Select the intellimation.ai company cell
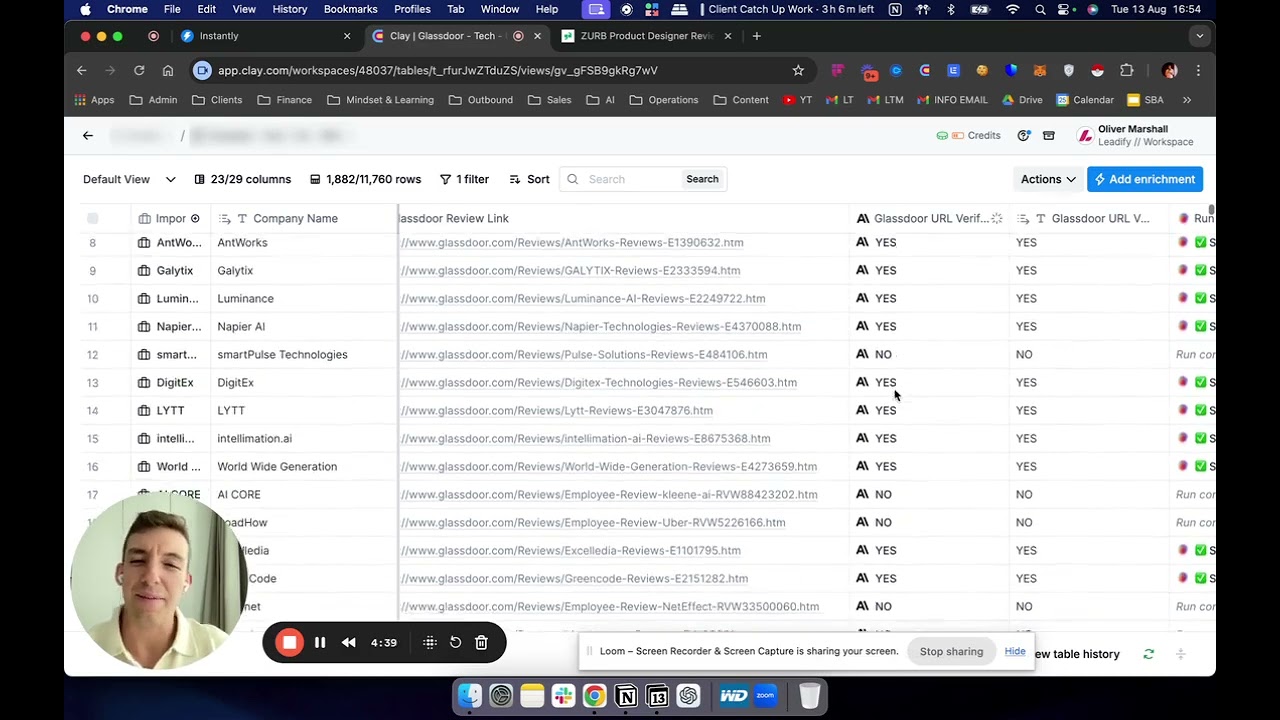This screenshot has width=1280, height=720. click(304, 439)
